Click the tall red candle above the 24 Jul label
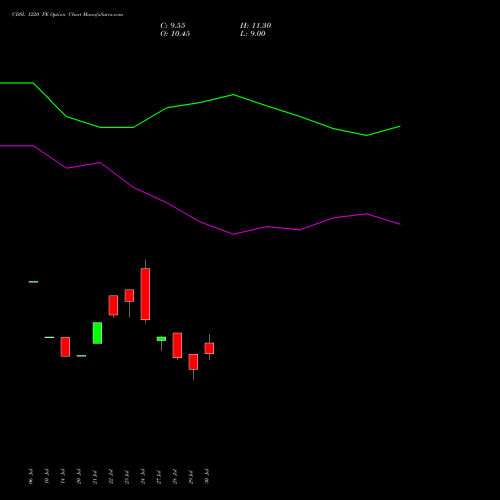Viewport: 500px width, 500px height. click(x=145, y=294)
